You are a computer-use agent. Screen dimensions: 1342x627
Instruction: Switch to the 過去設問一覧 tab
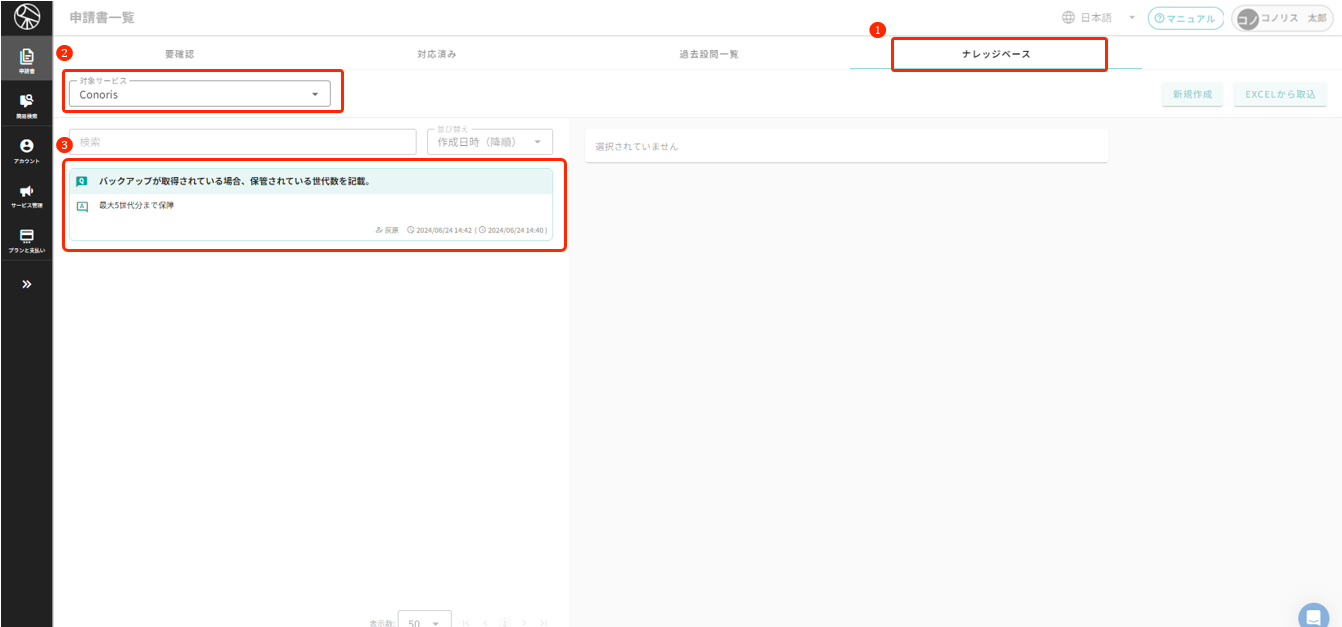click(x=708, y=54)
